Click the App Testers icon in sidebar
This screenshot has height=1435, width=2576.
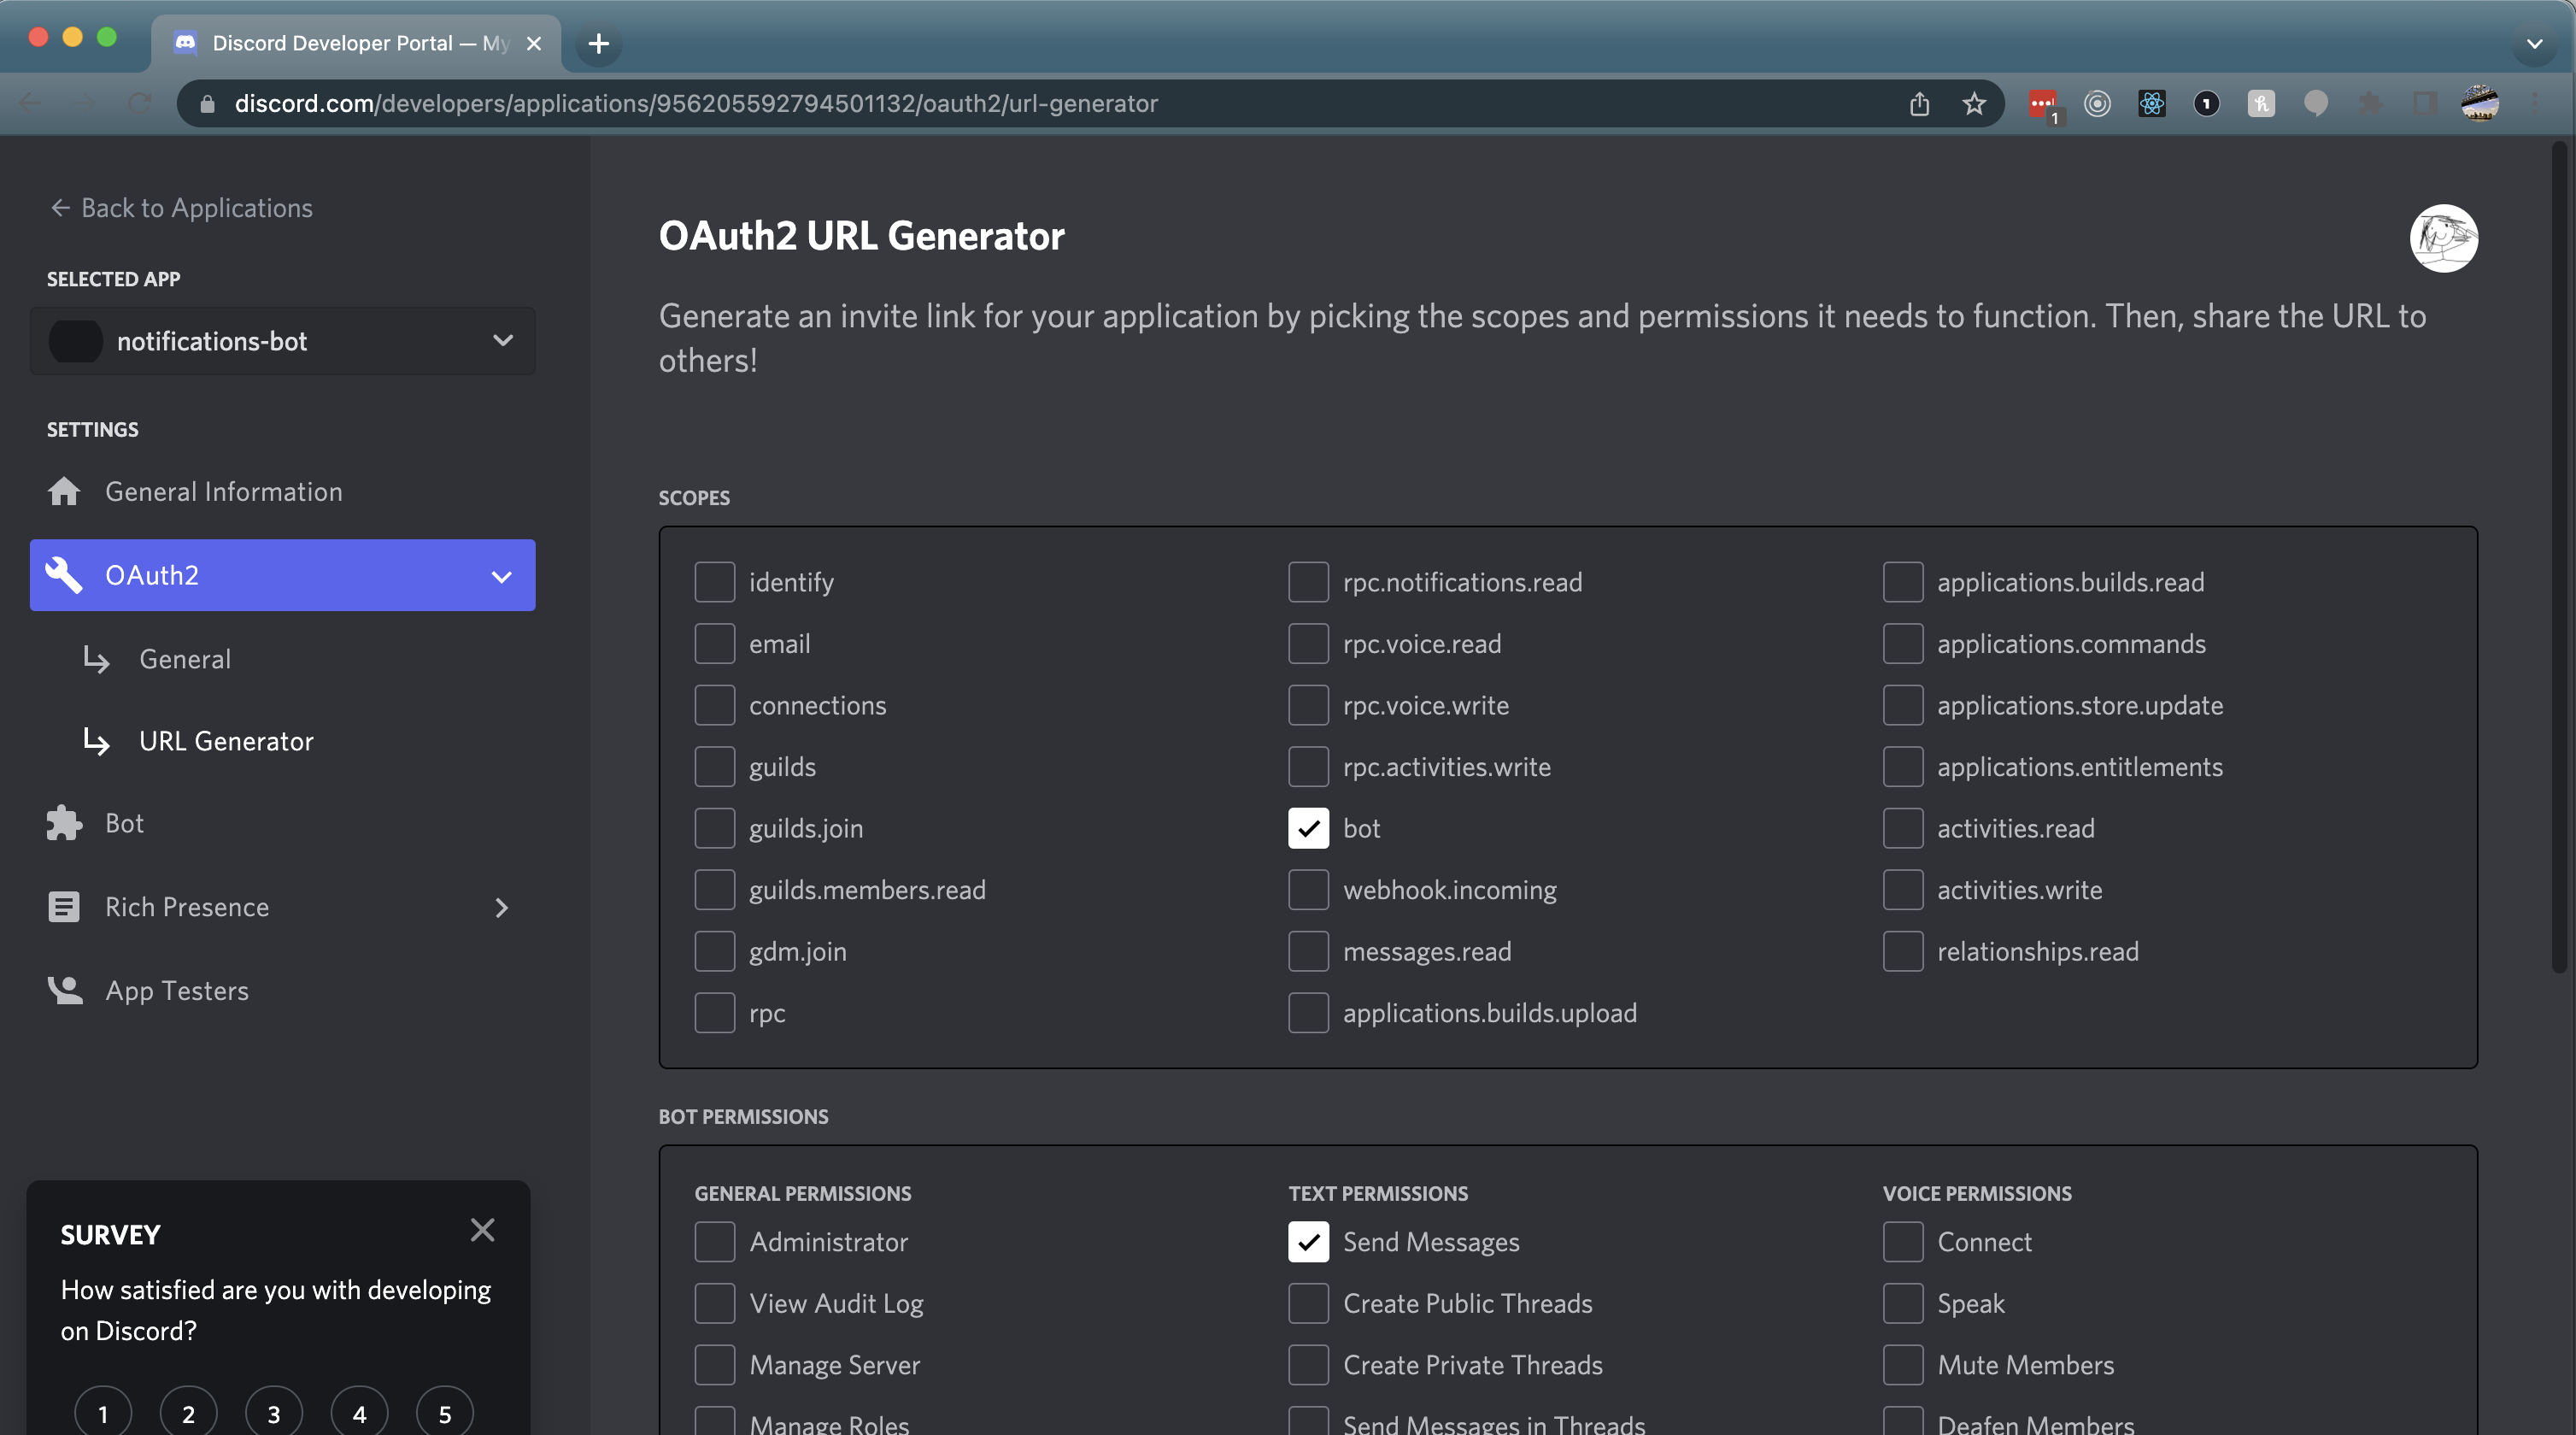point(65,990)
